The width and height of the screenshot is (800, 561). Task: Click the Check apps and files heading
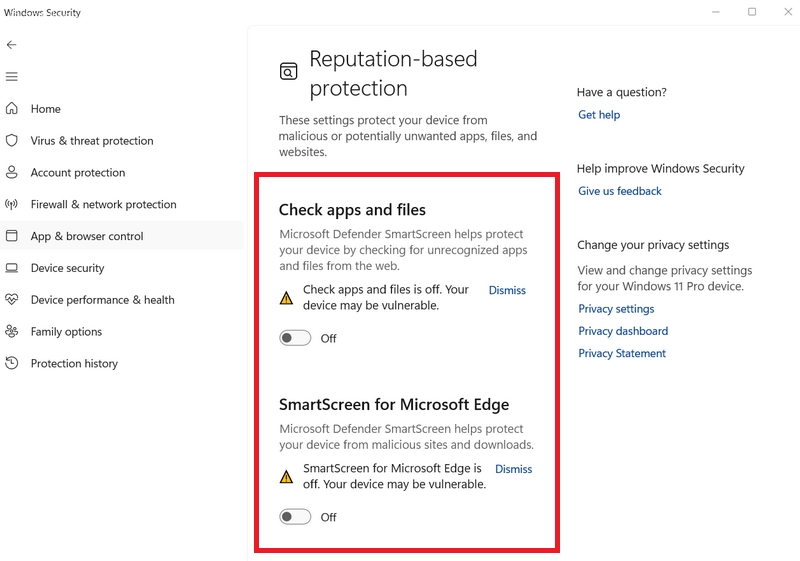[x=352, y=210]
